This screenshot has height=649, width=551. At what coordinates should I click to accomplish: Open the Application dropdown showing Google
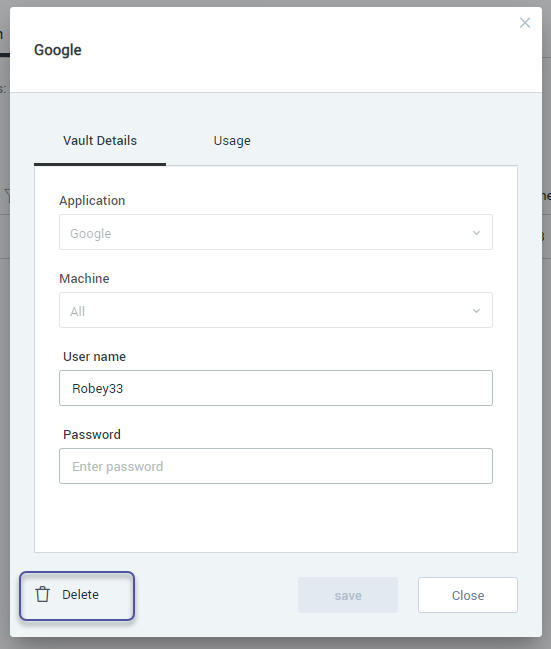[276, 232]
